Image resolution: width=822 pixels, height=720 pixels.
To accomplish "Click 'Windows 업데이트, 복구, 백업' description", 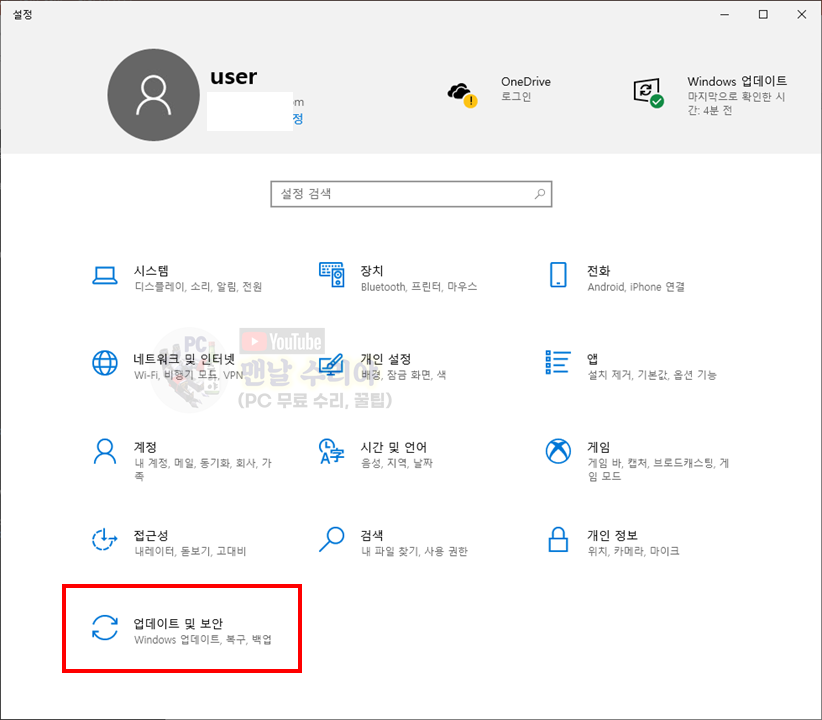I will click(203, 640).
